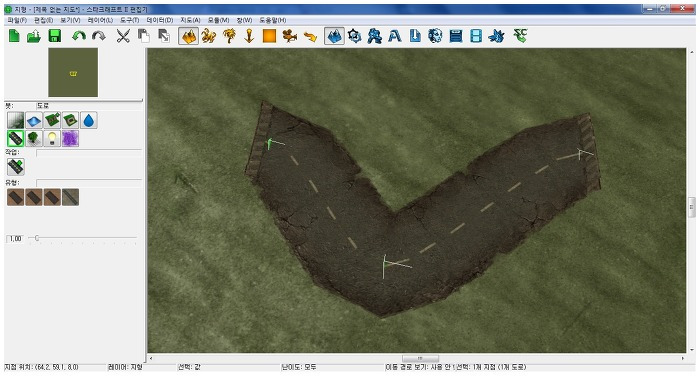700x376 pixels.
Task: Click the horizontal viewport scrollbar thumb
Action: tap(420, 359)
